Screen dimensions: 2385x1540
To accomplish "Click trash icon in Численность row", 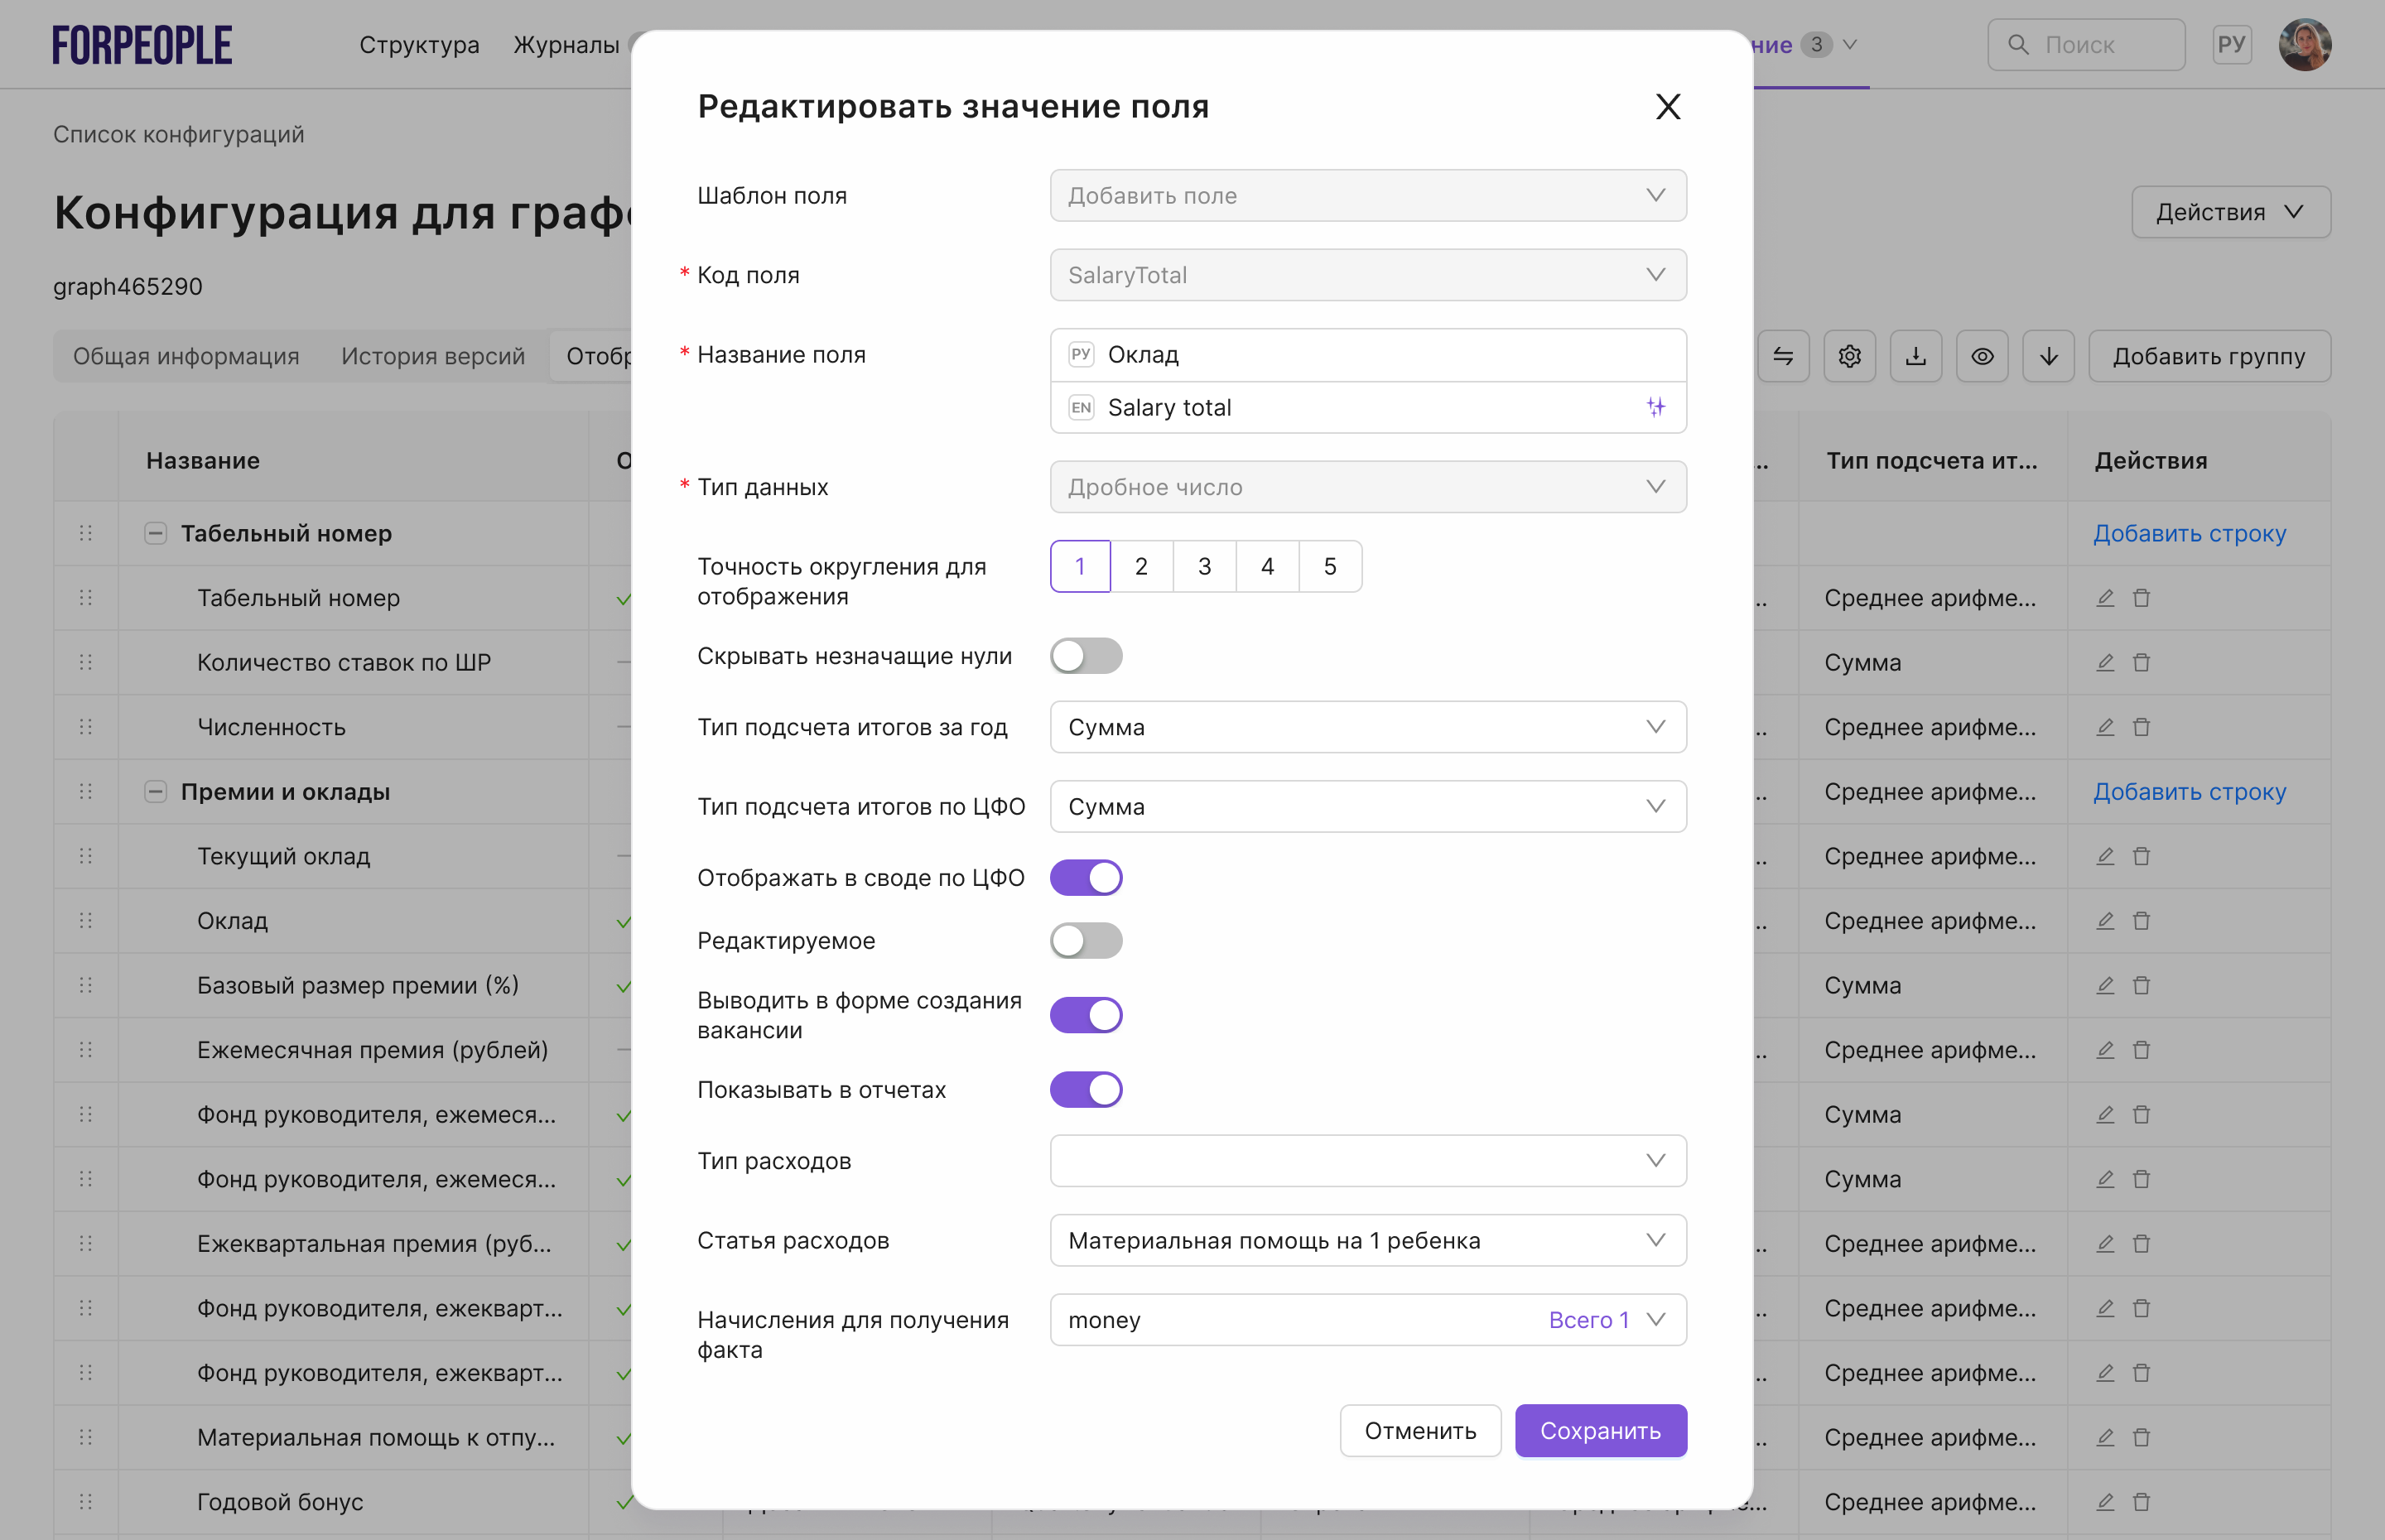I will tap(2141, 727).
